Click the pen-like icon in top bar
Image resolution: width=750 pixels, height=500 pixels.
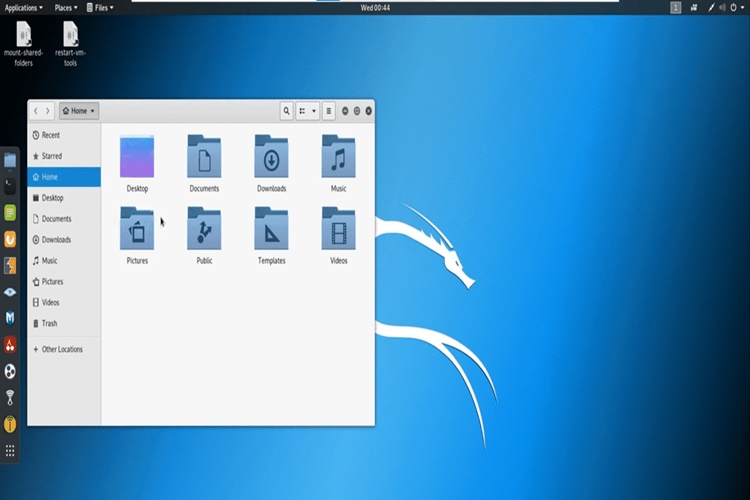tap(711, 8)
